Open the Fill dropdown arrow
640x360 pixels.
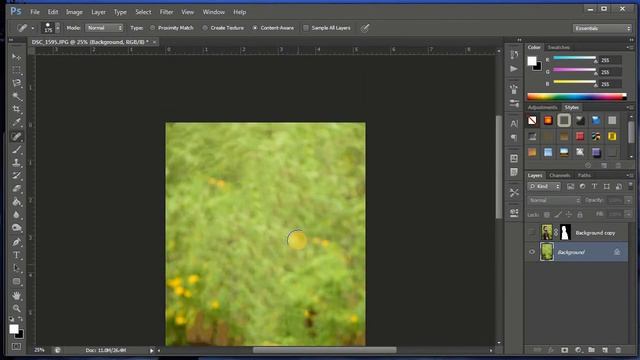click(x=629, y=214)
